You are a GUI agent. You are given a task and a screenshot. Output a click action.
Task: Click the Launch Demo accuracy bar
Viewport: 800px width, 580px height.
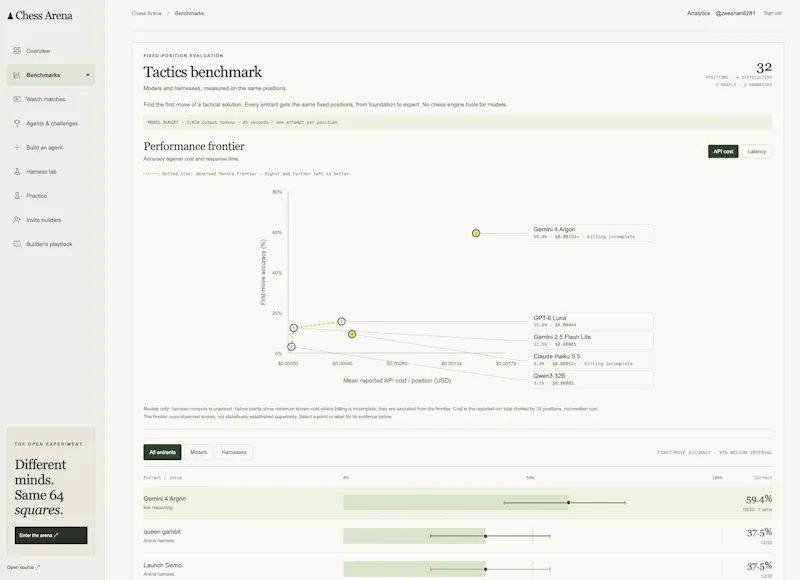coord(414,569)
